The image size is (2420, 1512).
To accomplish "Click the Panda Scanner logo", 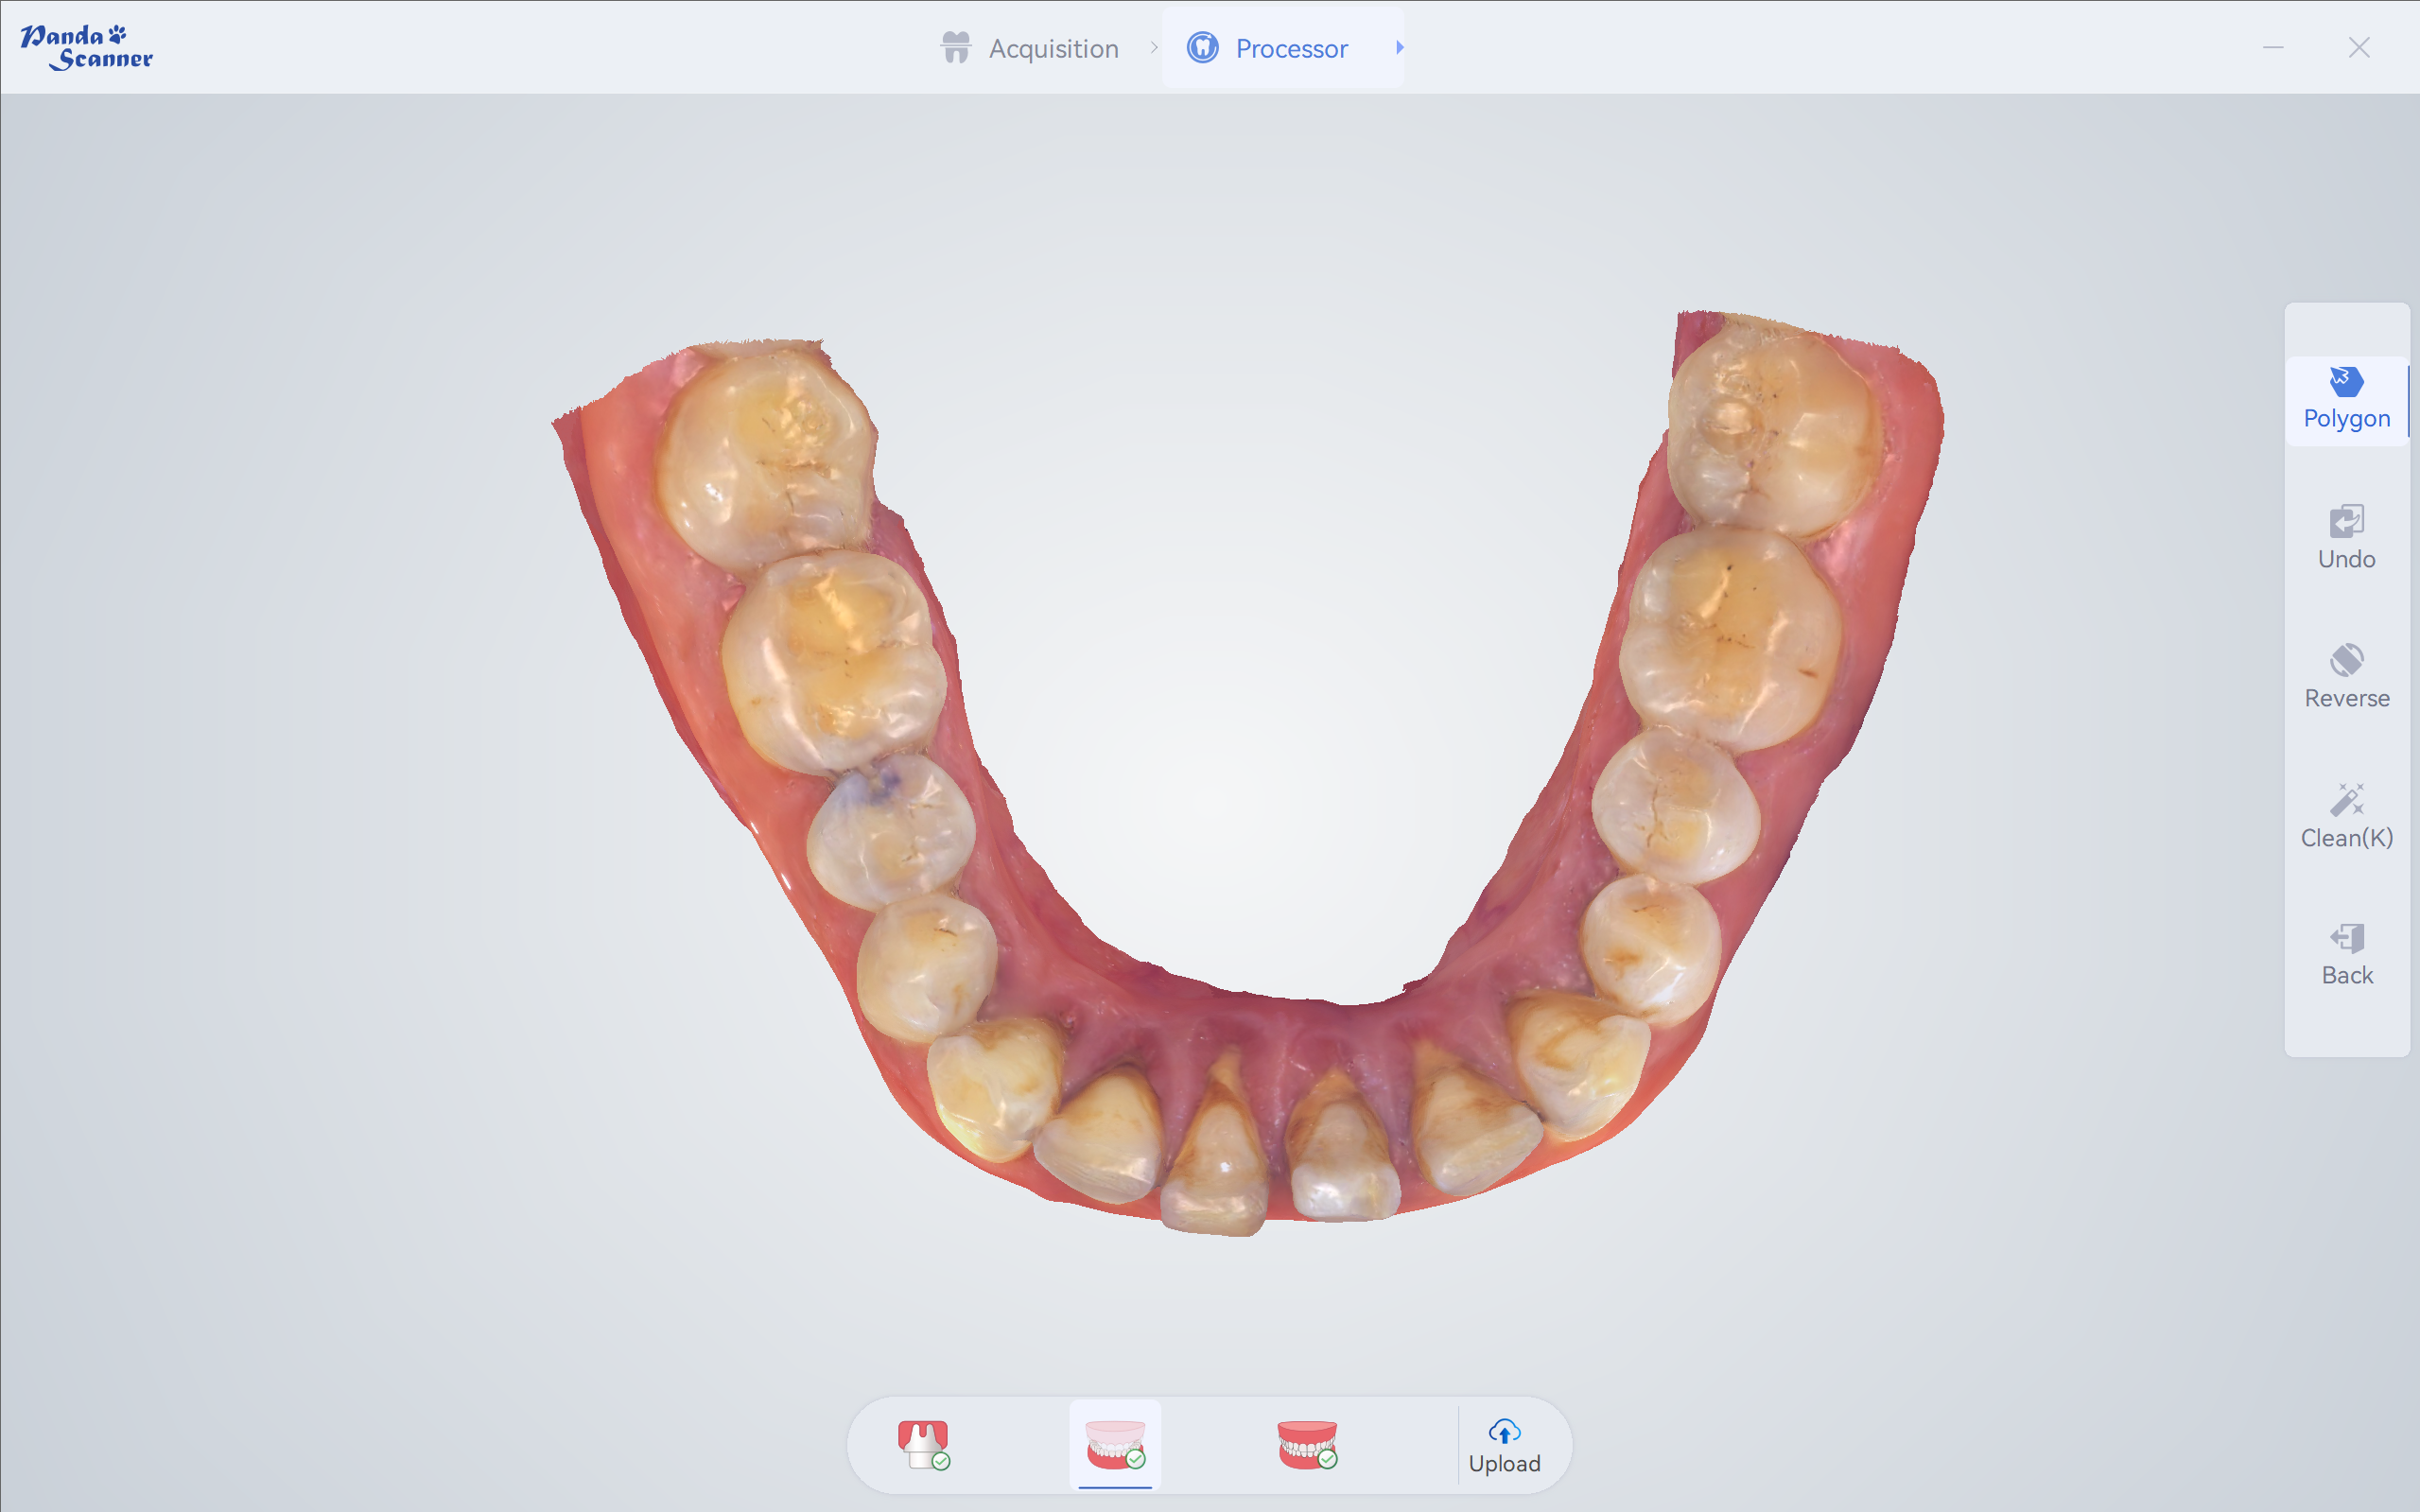I will pos(86,47).
